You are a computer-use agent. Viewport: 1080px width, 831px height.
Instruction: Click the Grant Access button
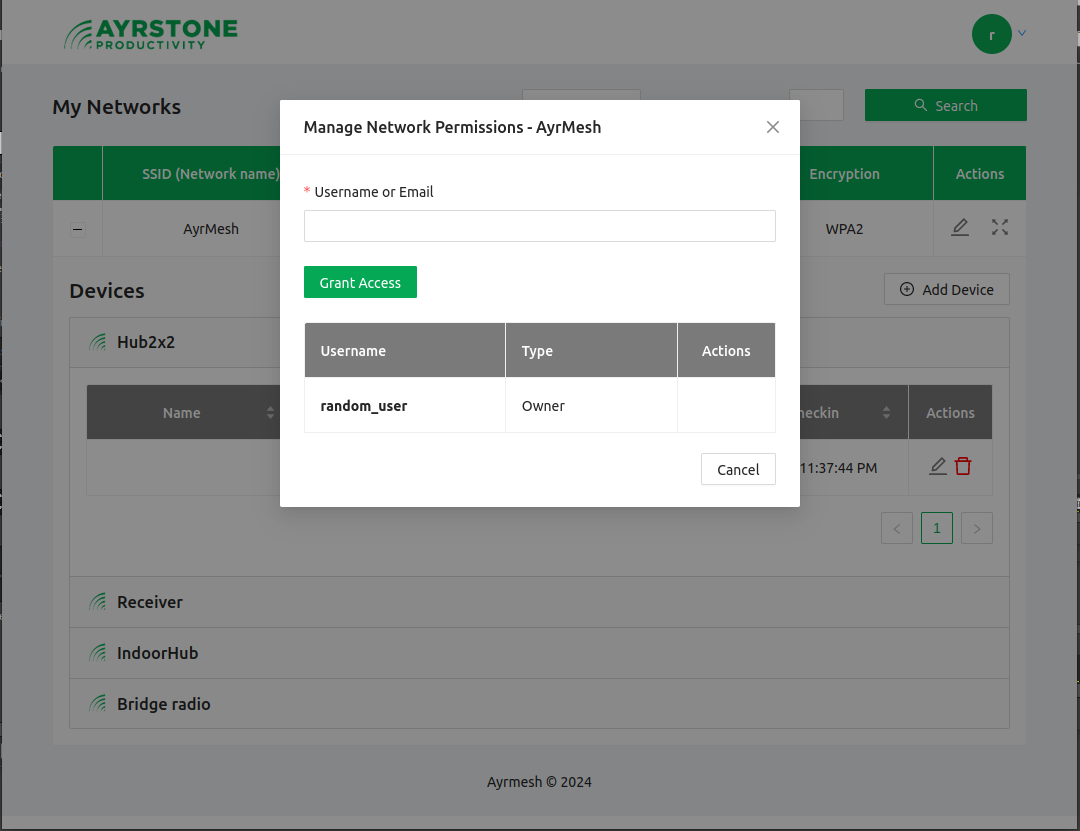(x=360, y=282)
